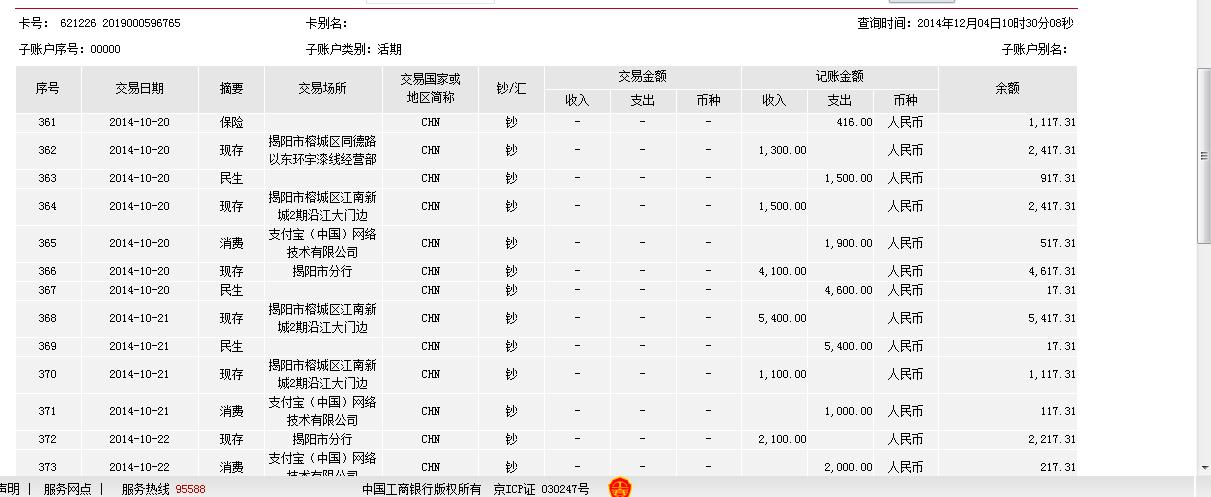Click the 5,417.31 balance
Screen dimensions: 1211x497
pos(1052,318)
